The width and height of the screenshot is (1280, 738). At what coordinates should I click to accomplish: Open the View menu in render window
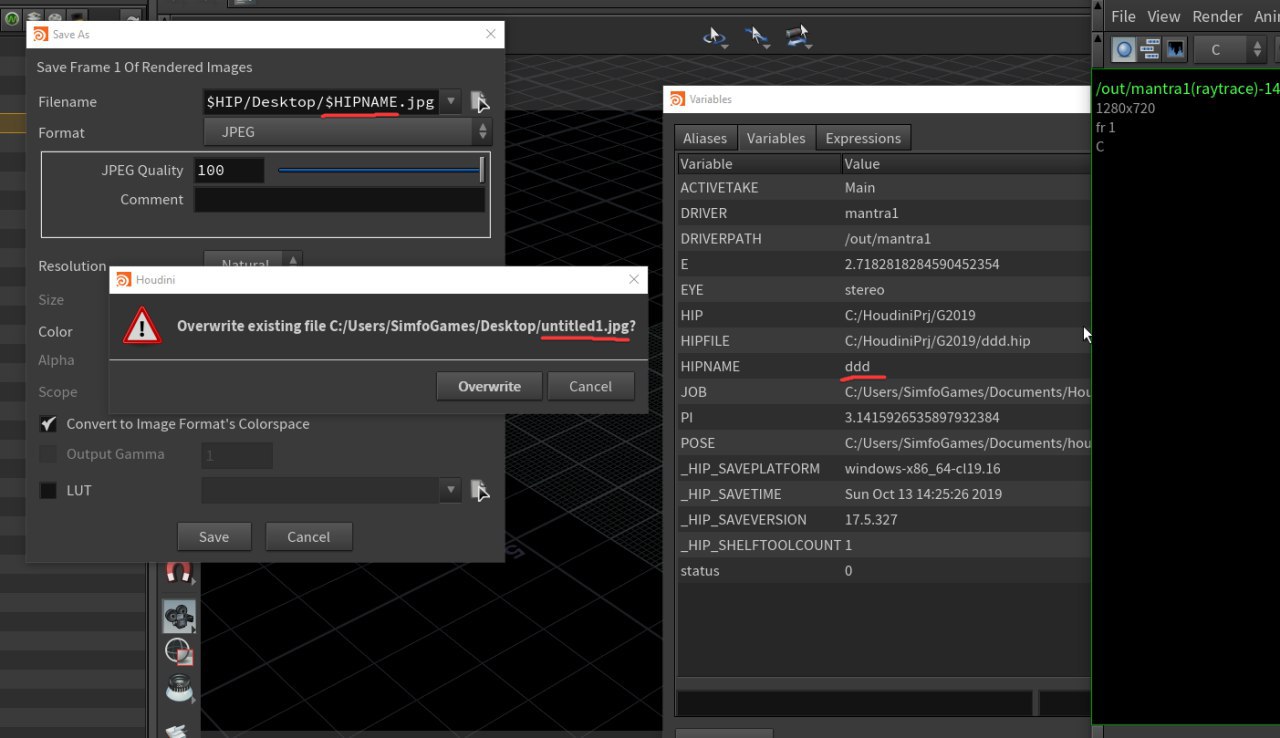[1163, 16]
